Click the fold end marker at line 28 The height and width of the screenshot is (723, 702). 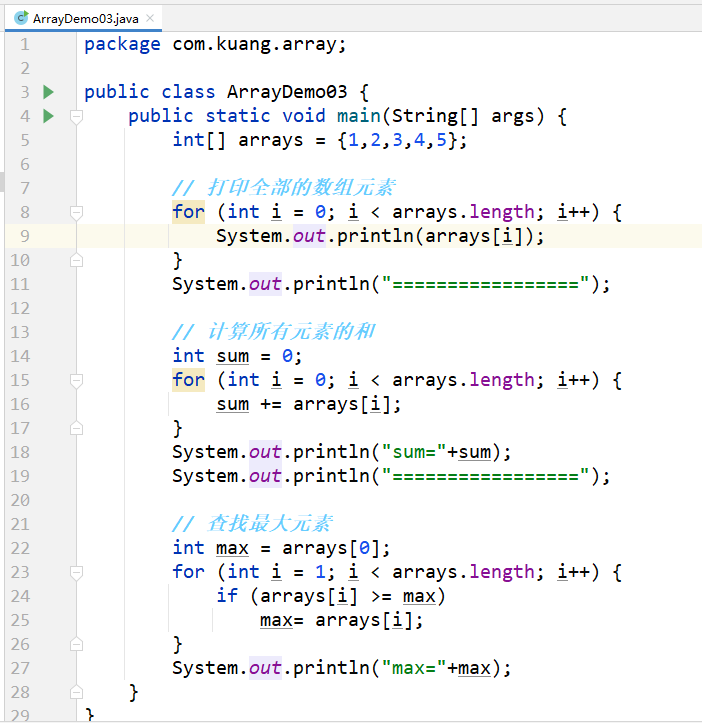[77, 692]
